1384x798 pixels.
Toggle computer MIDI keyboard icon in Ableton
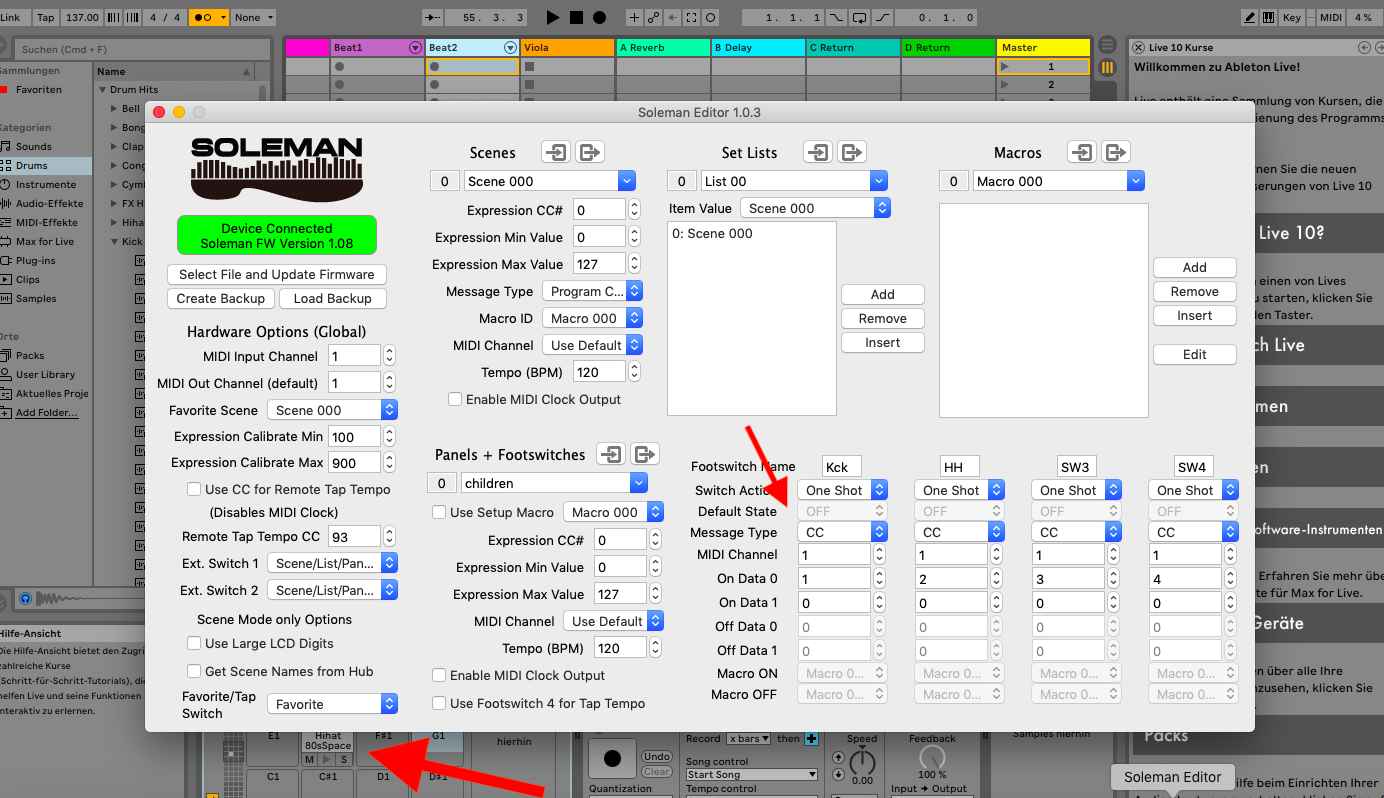1270,18
